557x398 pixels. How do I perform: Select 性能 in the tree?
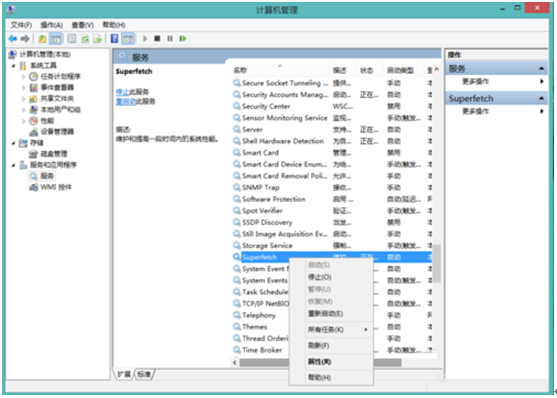(47, 121)
